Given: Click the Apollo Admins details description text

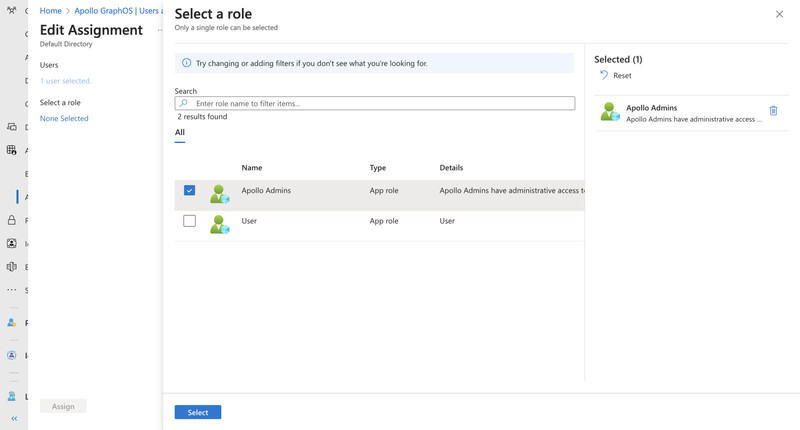Looking at the screenshot, I should 512,190.
